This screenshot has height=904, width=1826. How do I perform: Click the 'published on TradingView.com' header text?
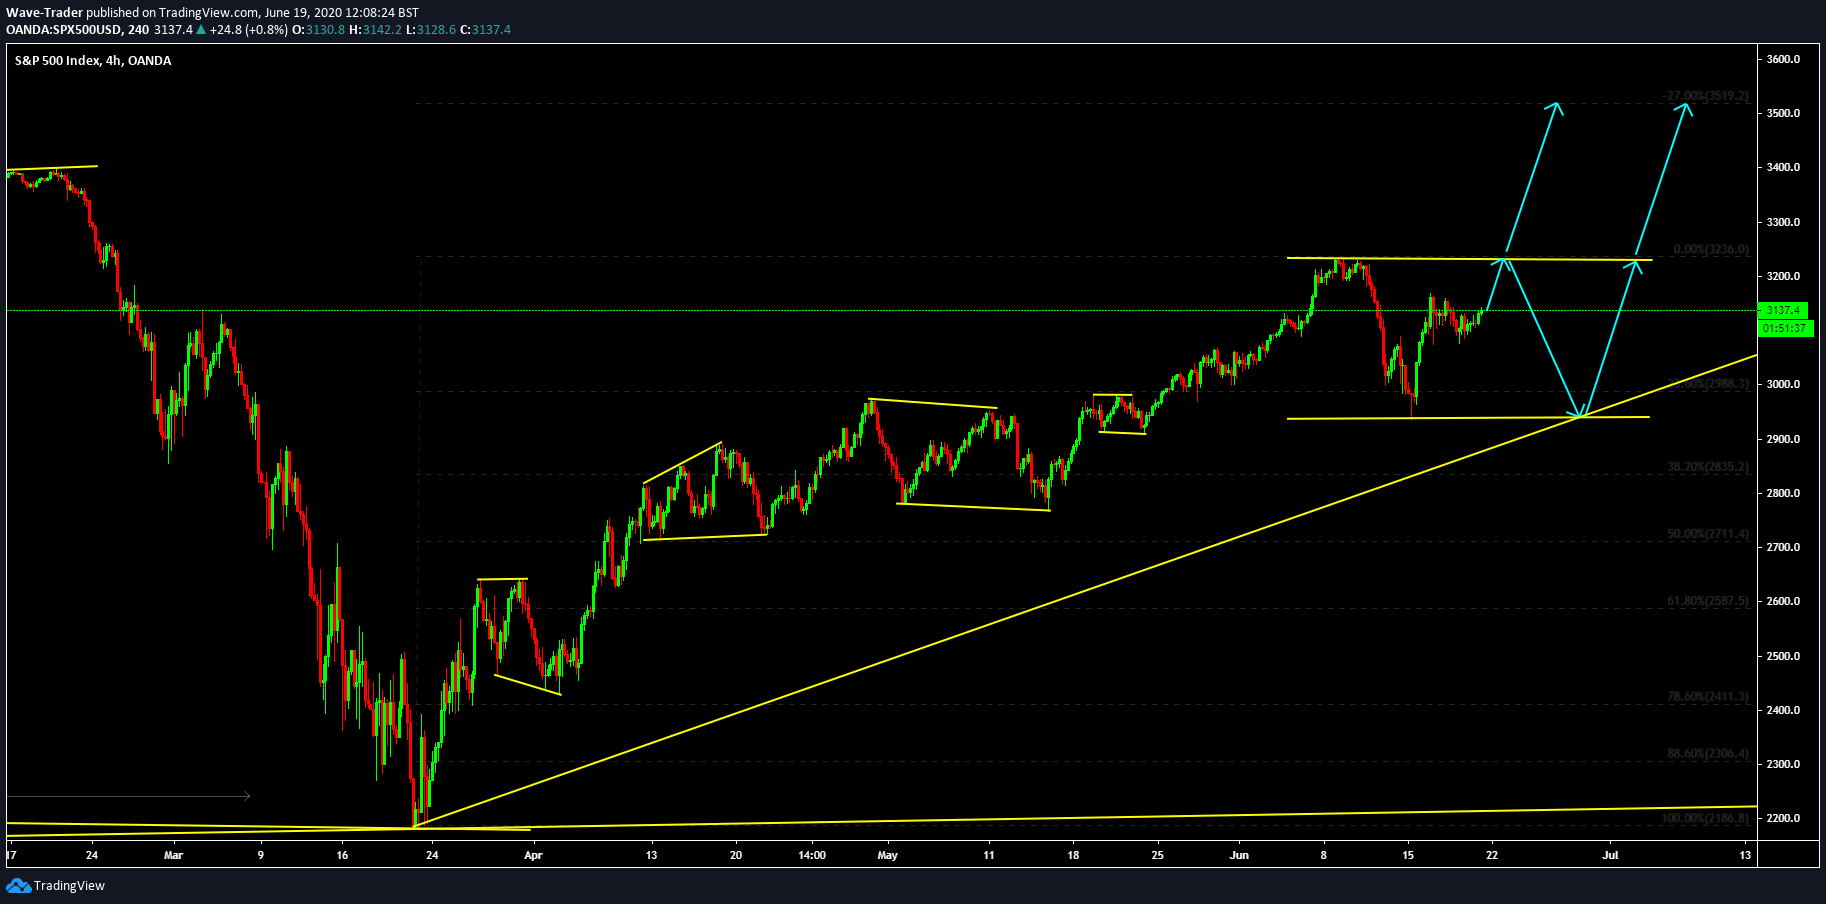pos(173,13)
